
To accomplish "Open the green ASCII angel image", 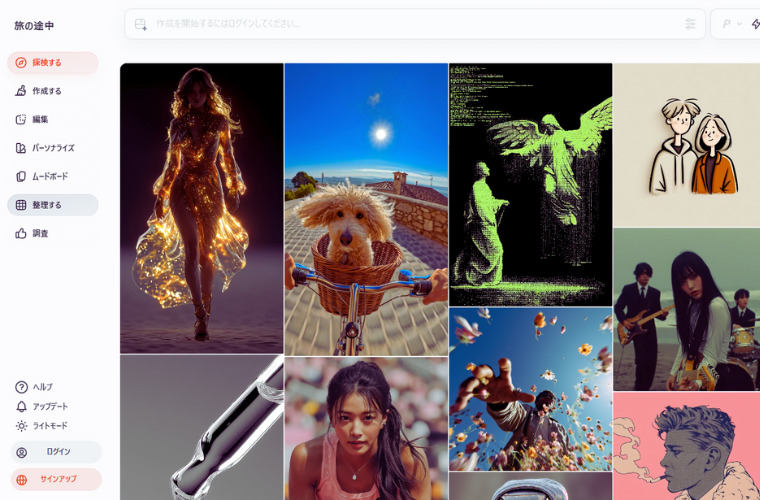I will click(x=530, y=184).
